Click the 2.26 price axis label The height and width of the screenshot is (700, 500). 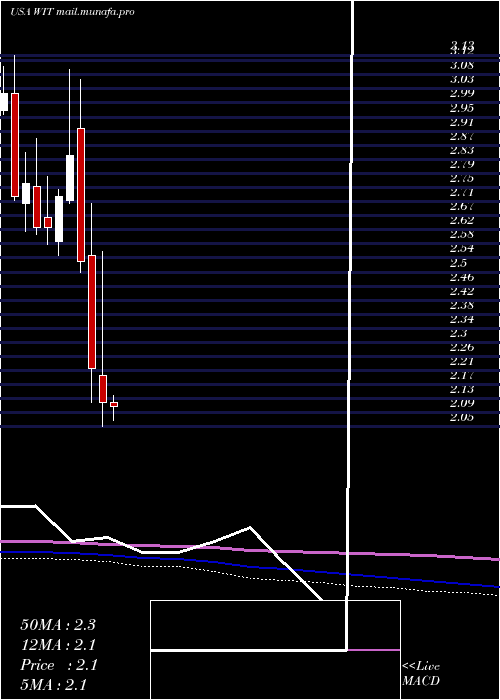pyautogui.click(x=462, y=347)
